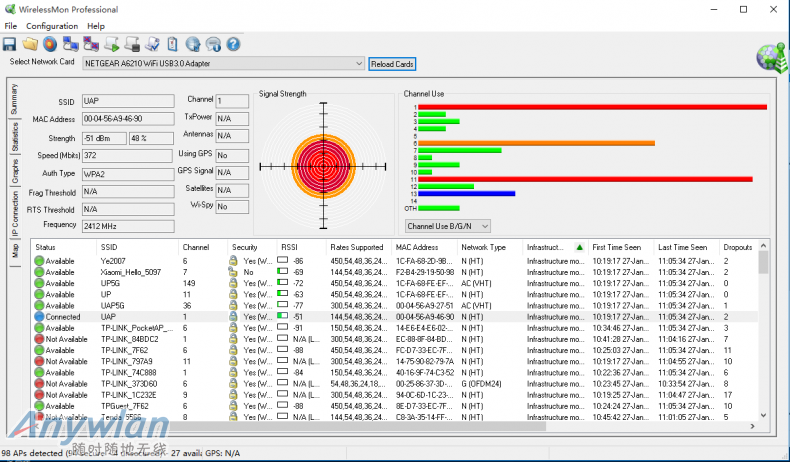Click the yellow open folder toolbar icon

(x=30, y=44)
